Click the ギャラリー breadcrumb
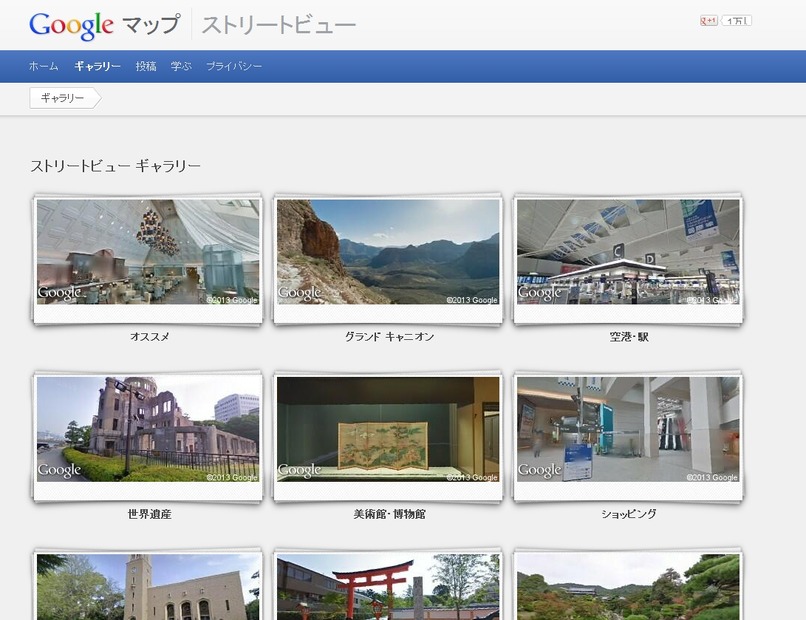 (65, 98)
